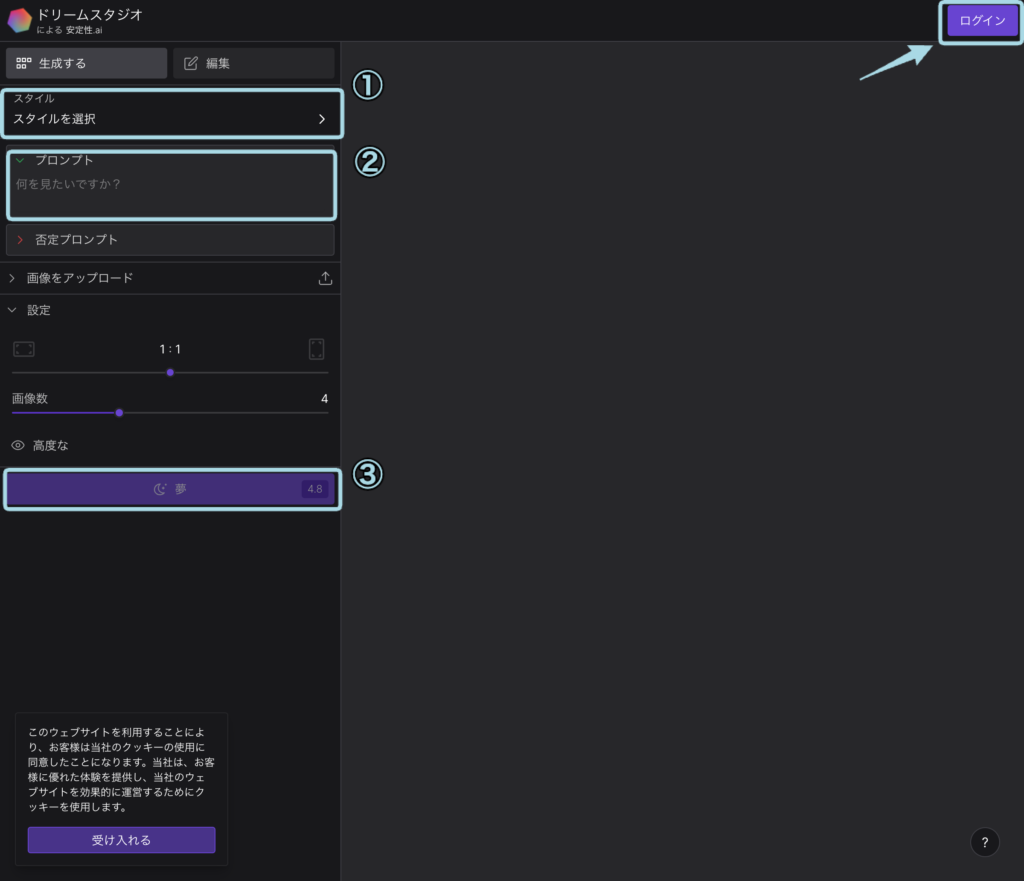
Task: Click the DreamStudio hexagon logo
Action: 20,20
